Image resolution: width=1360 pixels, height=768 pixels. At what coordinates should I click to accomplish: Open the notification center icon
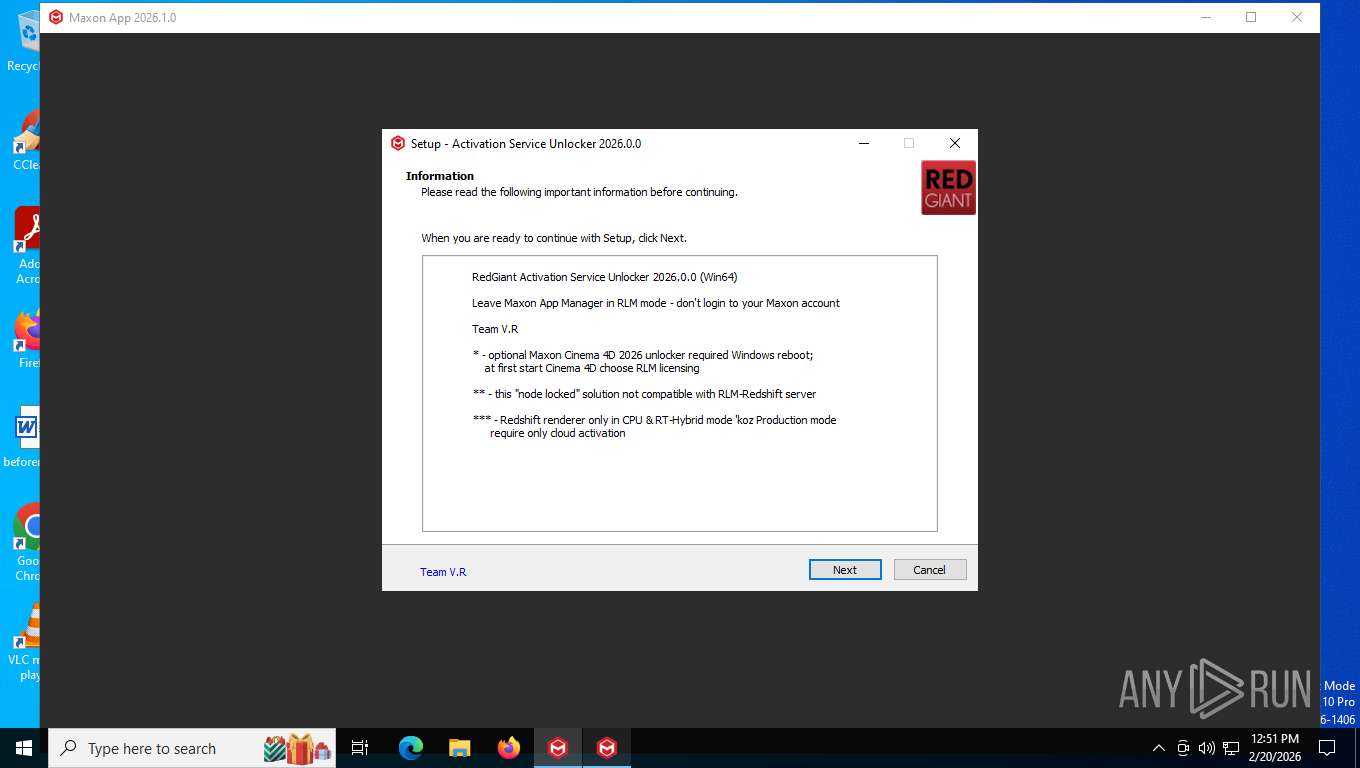[x=1327, y=748]
